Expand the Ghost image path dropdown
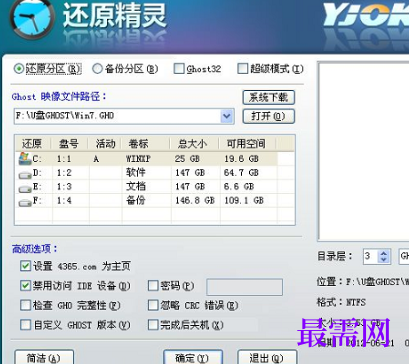 227,116
